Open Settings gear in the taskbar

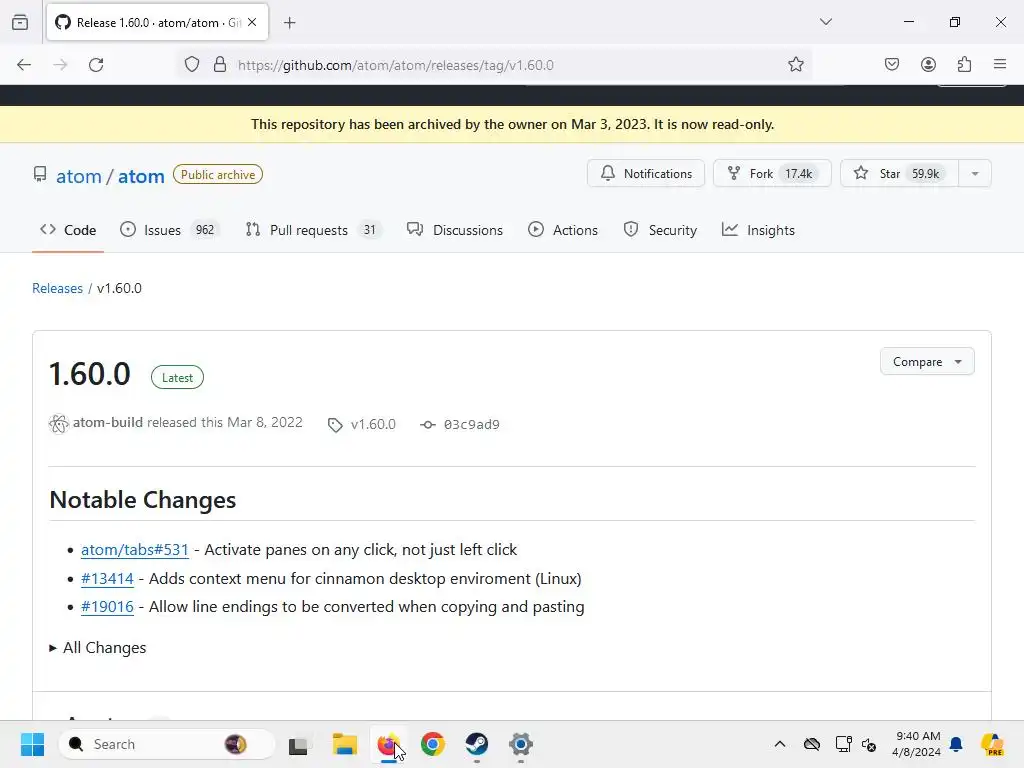click(x=520, y=744)
